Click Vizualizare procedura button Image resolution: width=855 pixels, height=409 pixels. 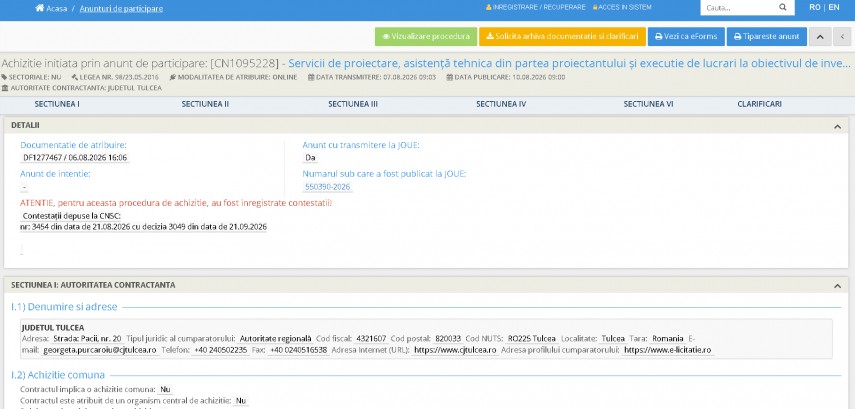pyautogui.click(x=426, y=37)
